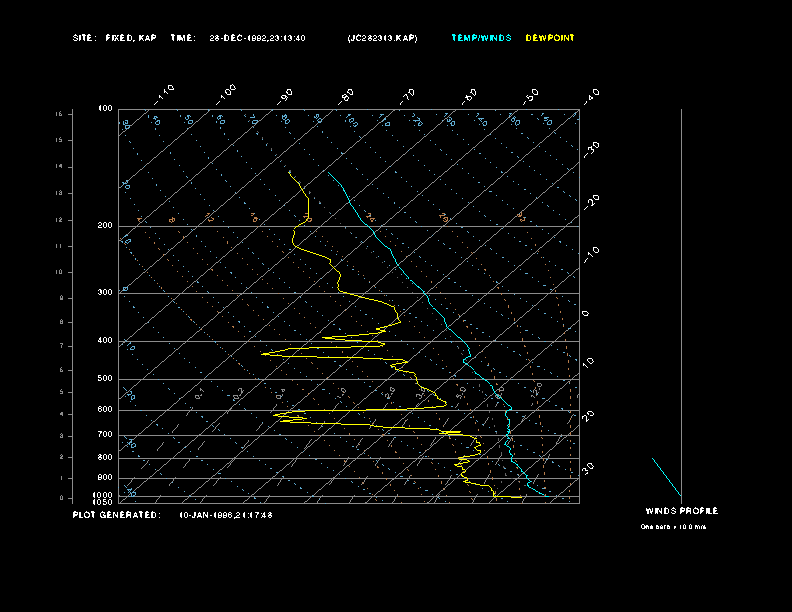The width and height of the screenshot is (792, 612).
Task: Click the -110 temperature label above the chart
Action: coord(164,95)
